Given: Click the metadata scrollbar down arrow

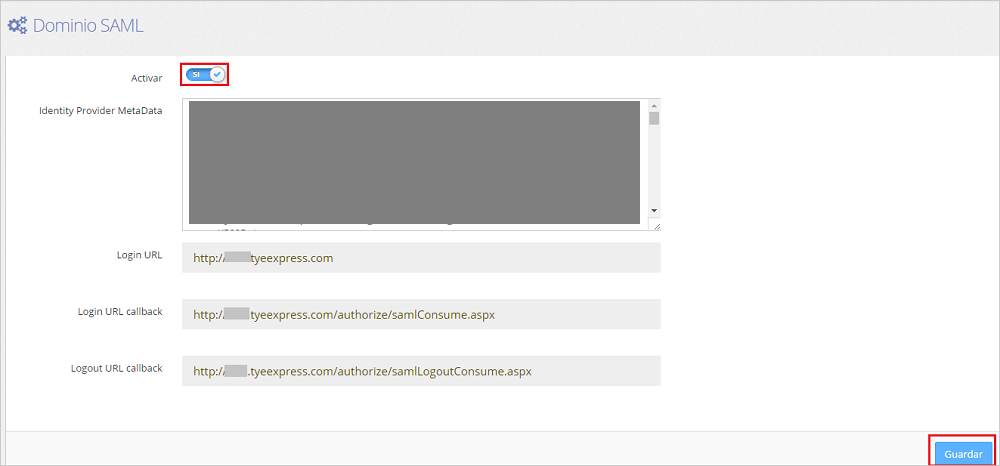Looking at the screenshot, I should [x=654, y=210].
